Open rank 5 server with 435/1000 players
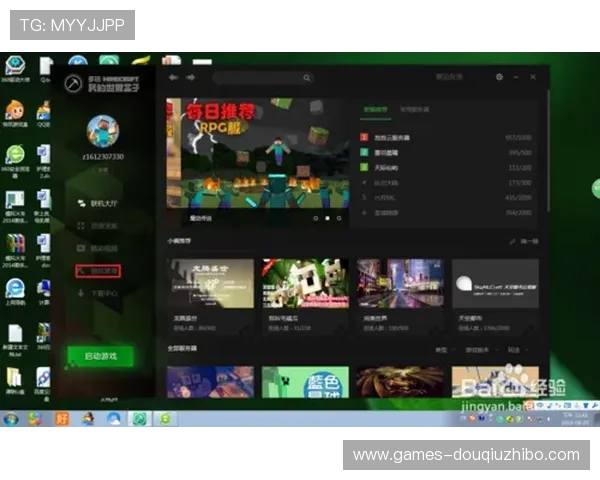 click(446, 198)
